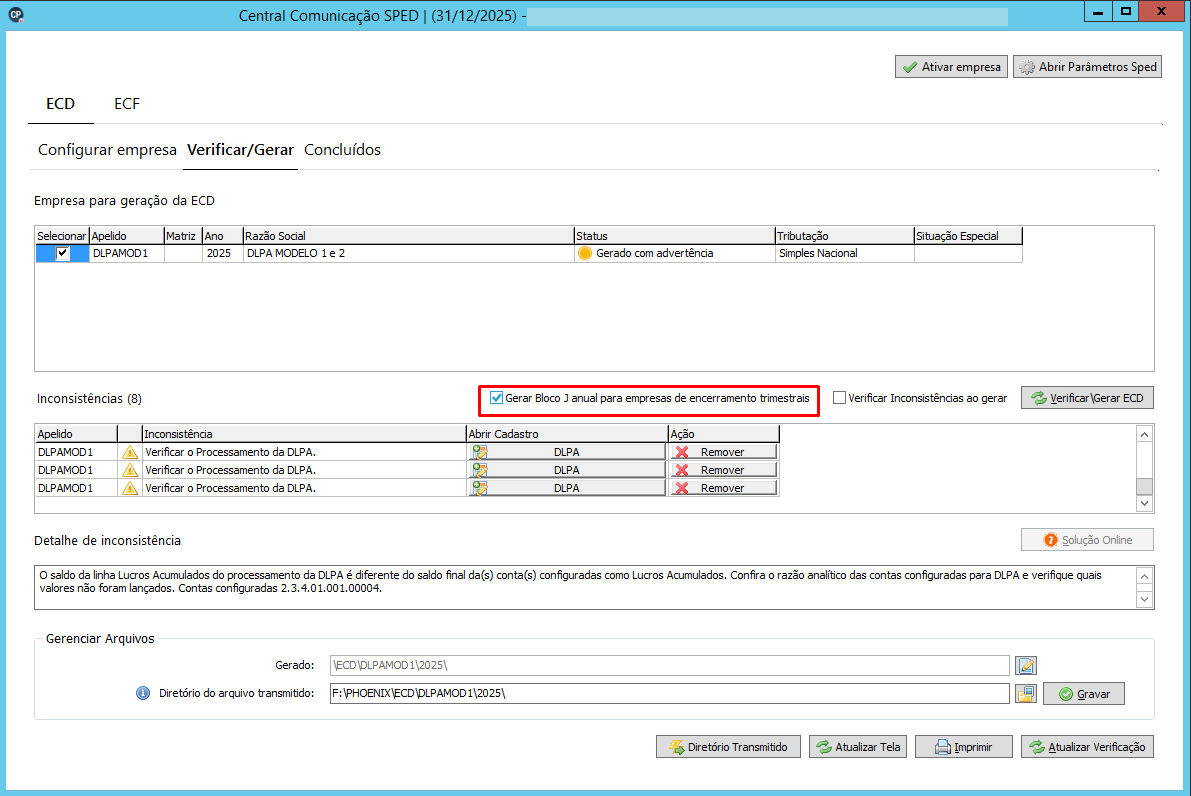Click the detail text scroll down arrow
Screen dimensions: 1191x796
[1145, 599]
